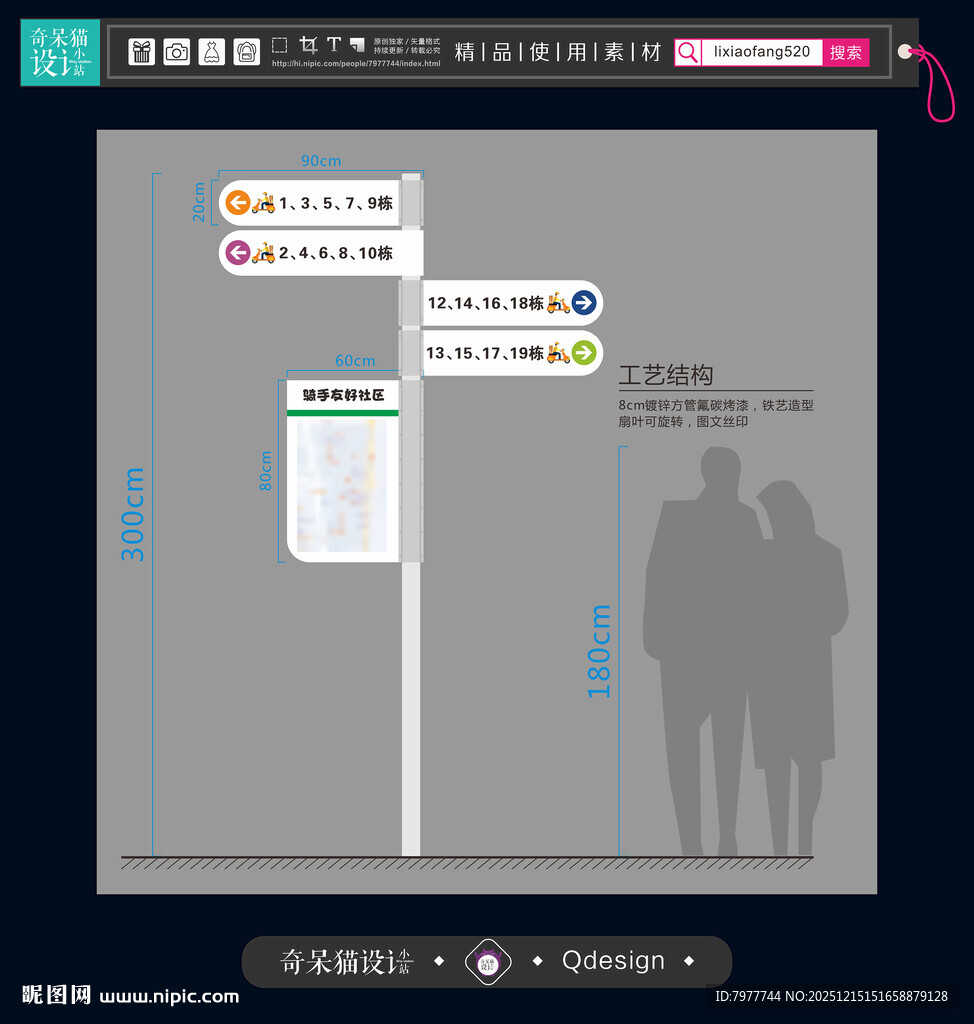The image size is (974, 1024).
Task: Click the purple left arrow on sign 2、4、6、8、10栋
Action: point(237,252)
